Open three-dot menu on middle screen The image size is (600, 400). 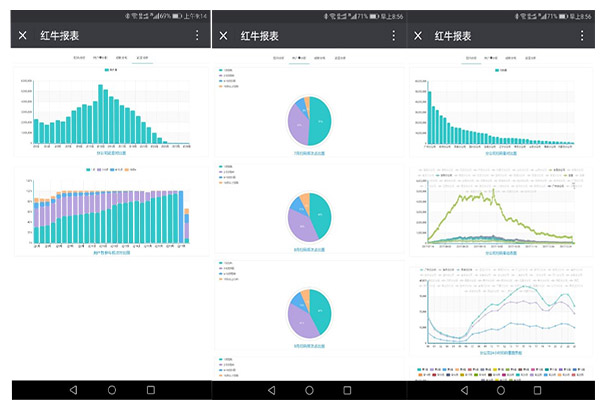tap(394, 35)
